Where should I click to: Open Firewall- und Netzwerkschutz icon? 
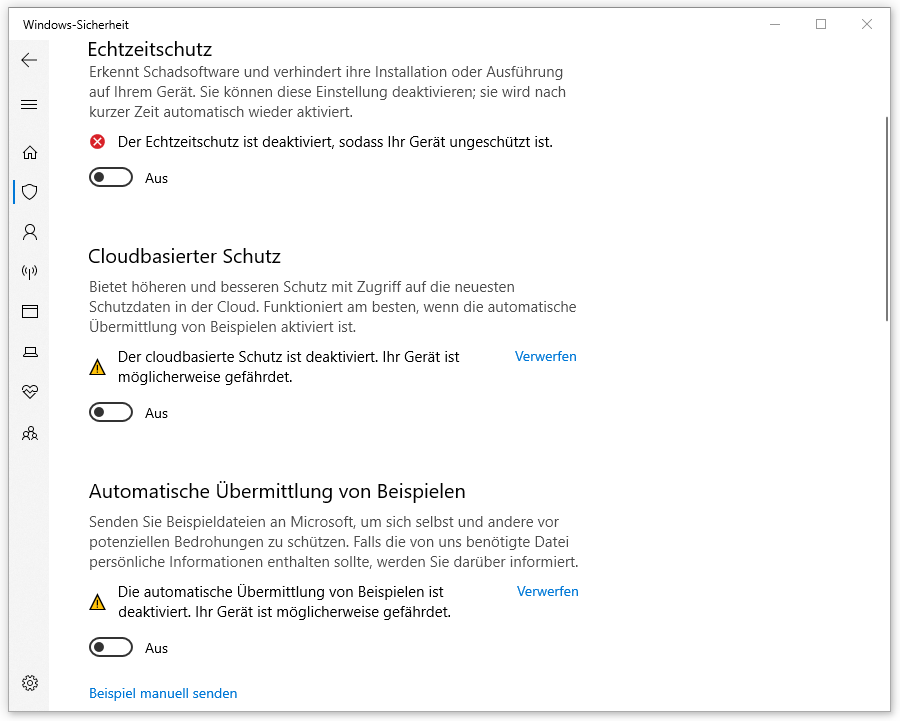pyautogui.click(x=29, y=271)
